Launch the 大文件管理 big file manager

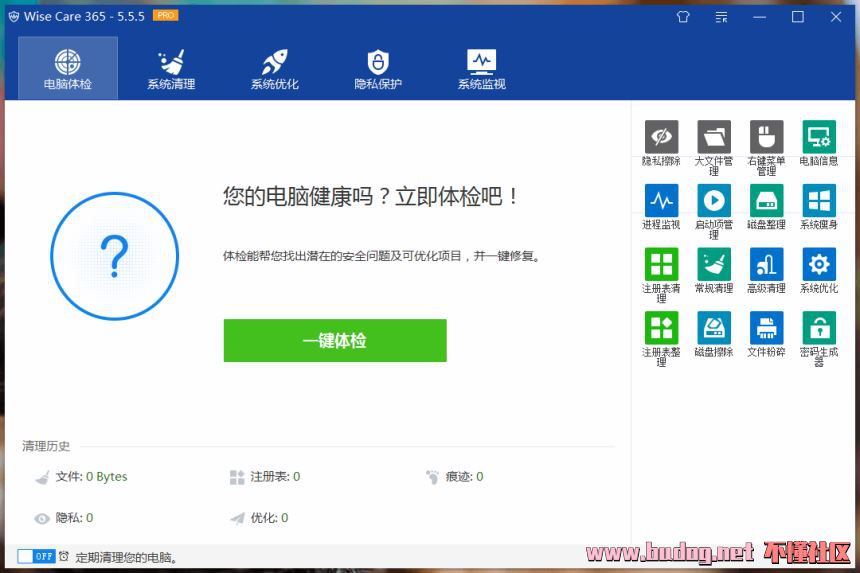click(x=714, y=138)
